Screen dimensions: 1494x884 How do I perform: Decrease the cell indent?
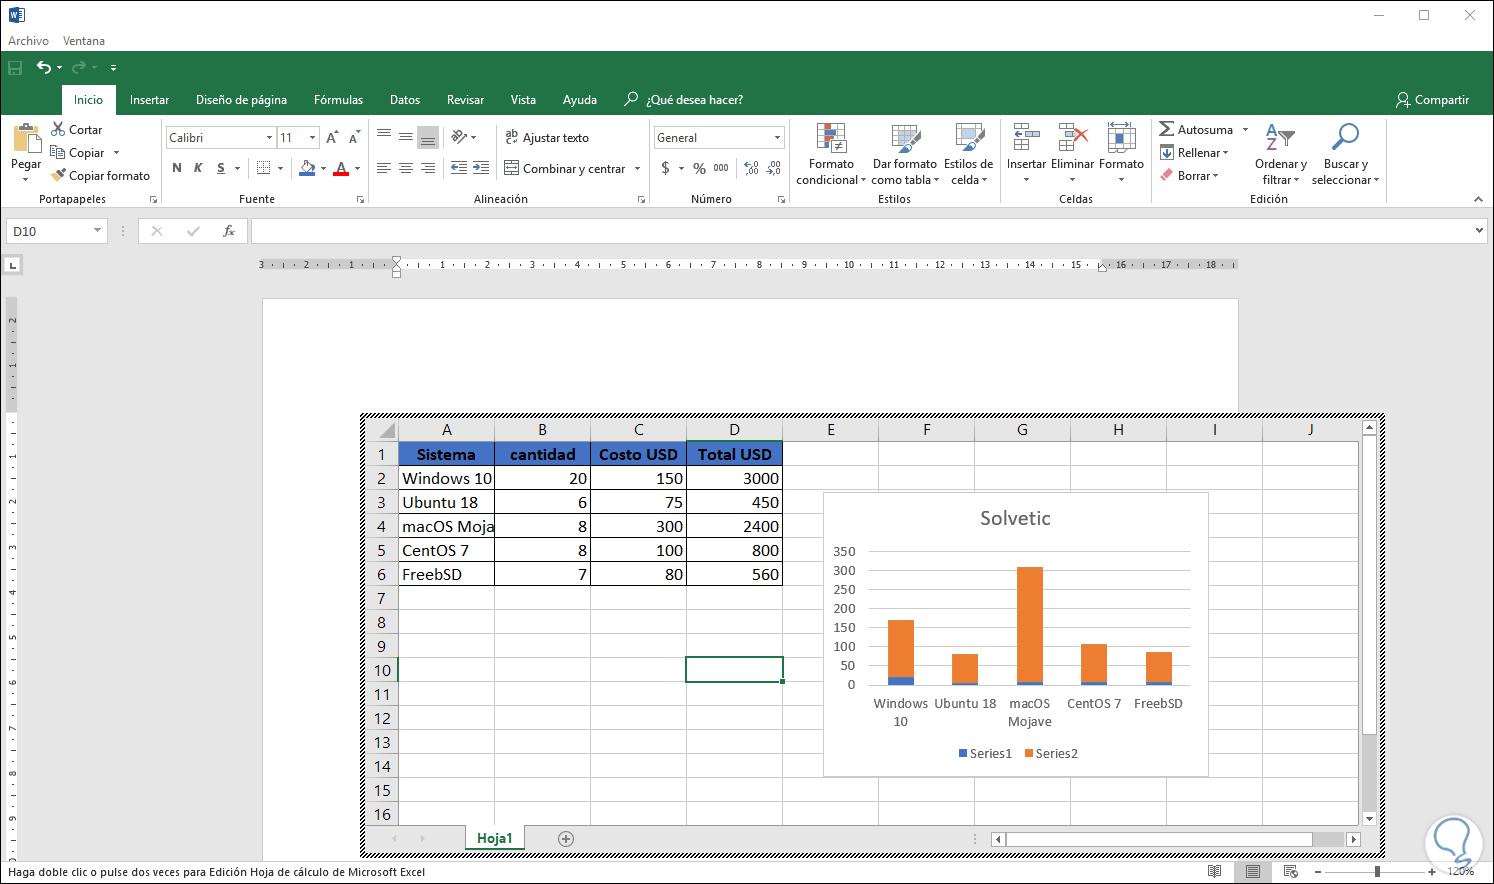pyautogui.click(x=459, y=168)
